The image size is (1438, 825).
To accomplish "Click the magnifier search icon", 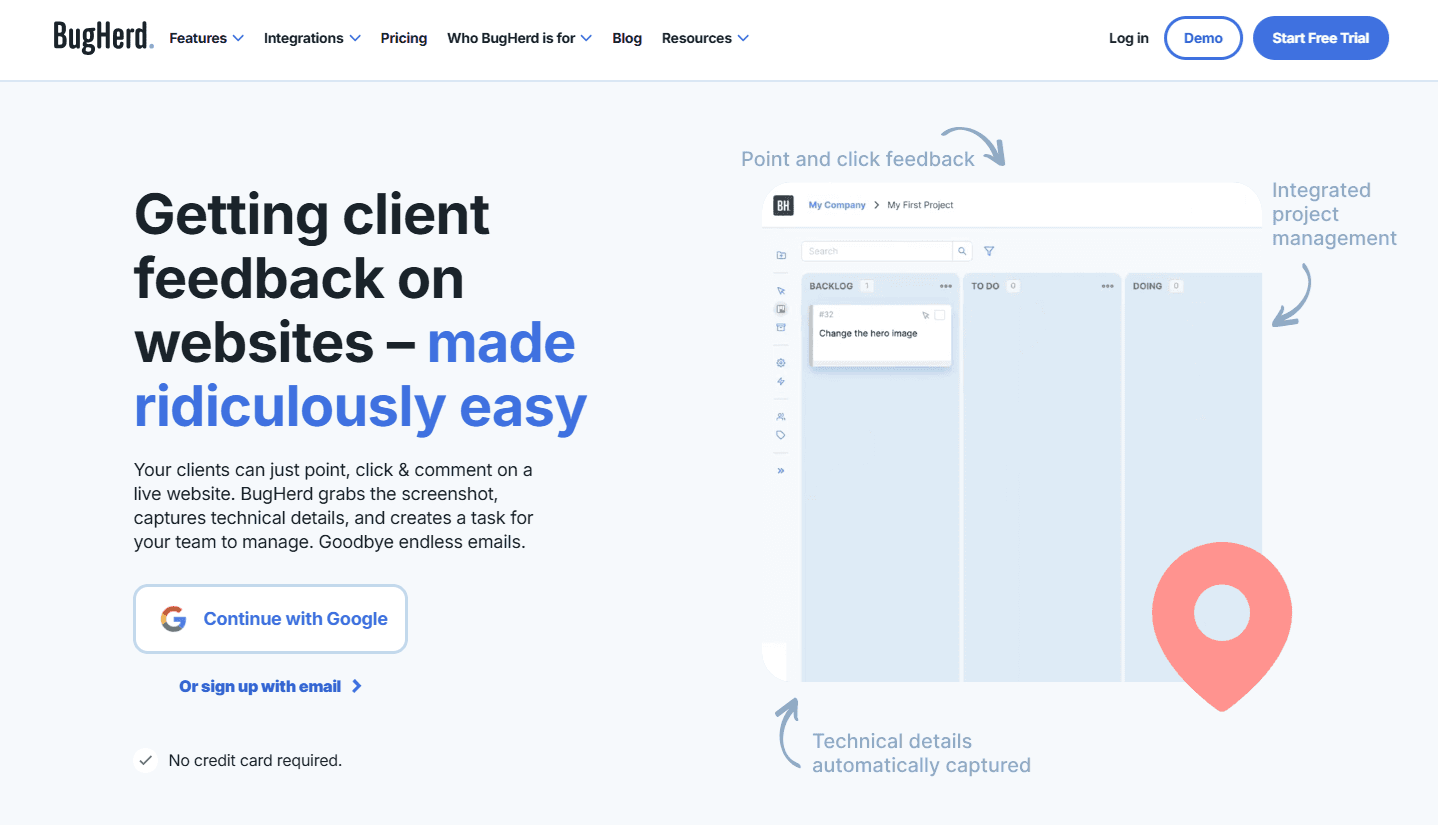I will 962,251.
